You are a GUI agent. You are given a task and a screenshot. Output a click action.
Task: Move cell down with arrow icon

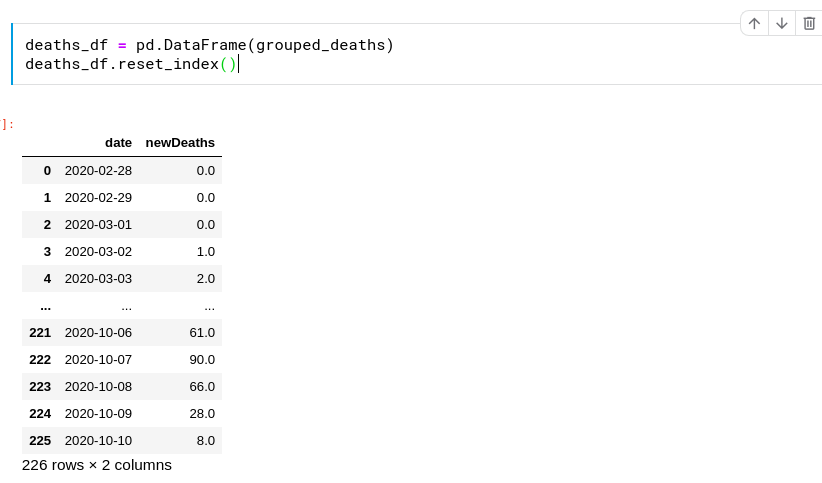[782, 24]
